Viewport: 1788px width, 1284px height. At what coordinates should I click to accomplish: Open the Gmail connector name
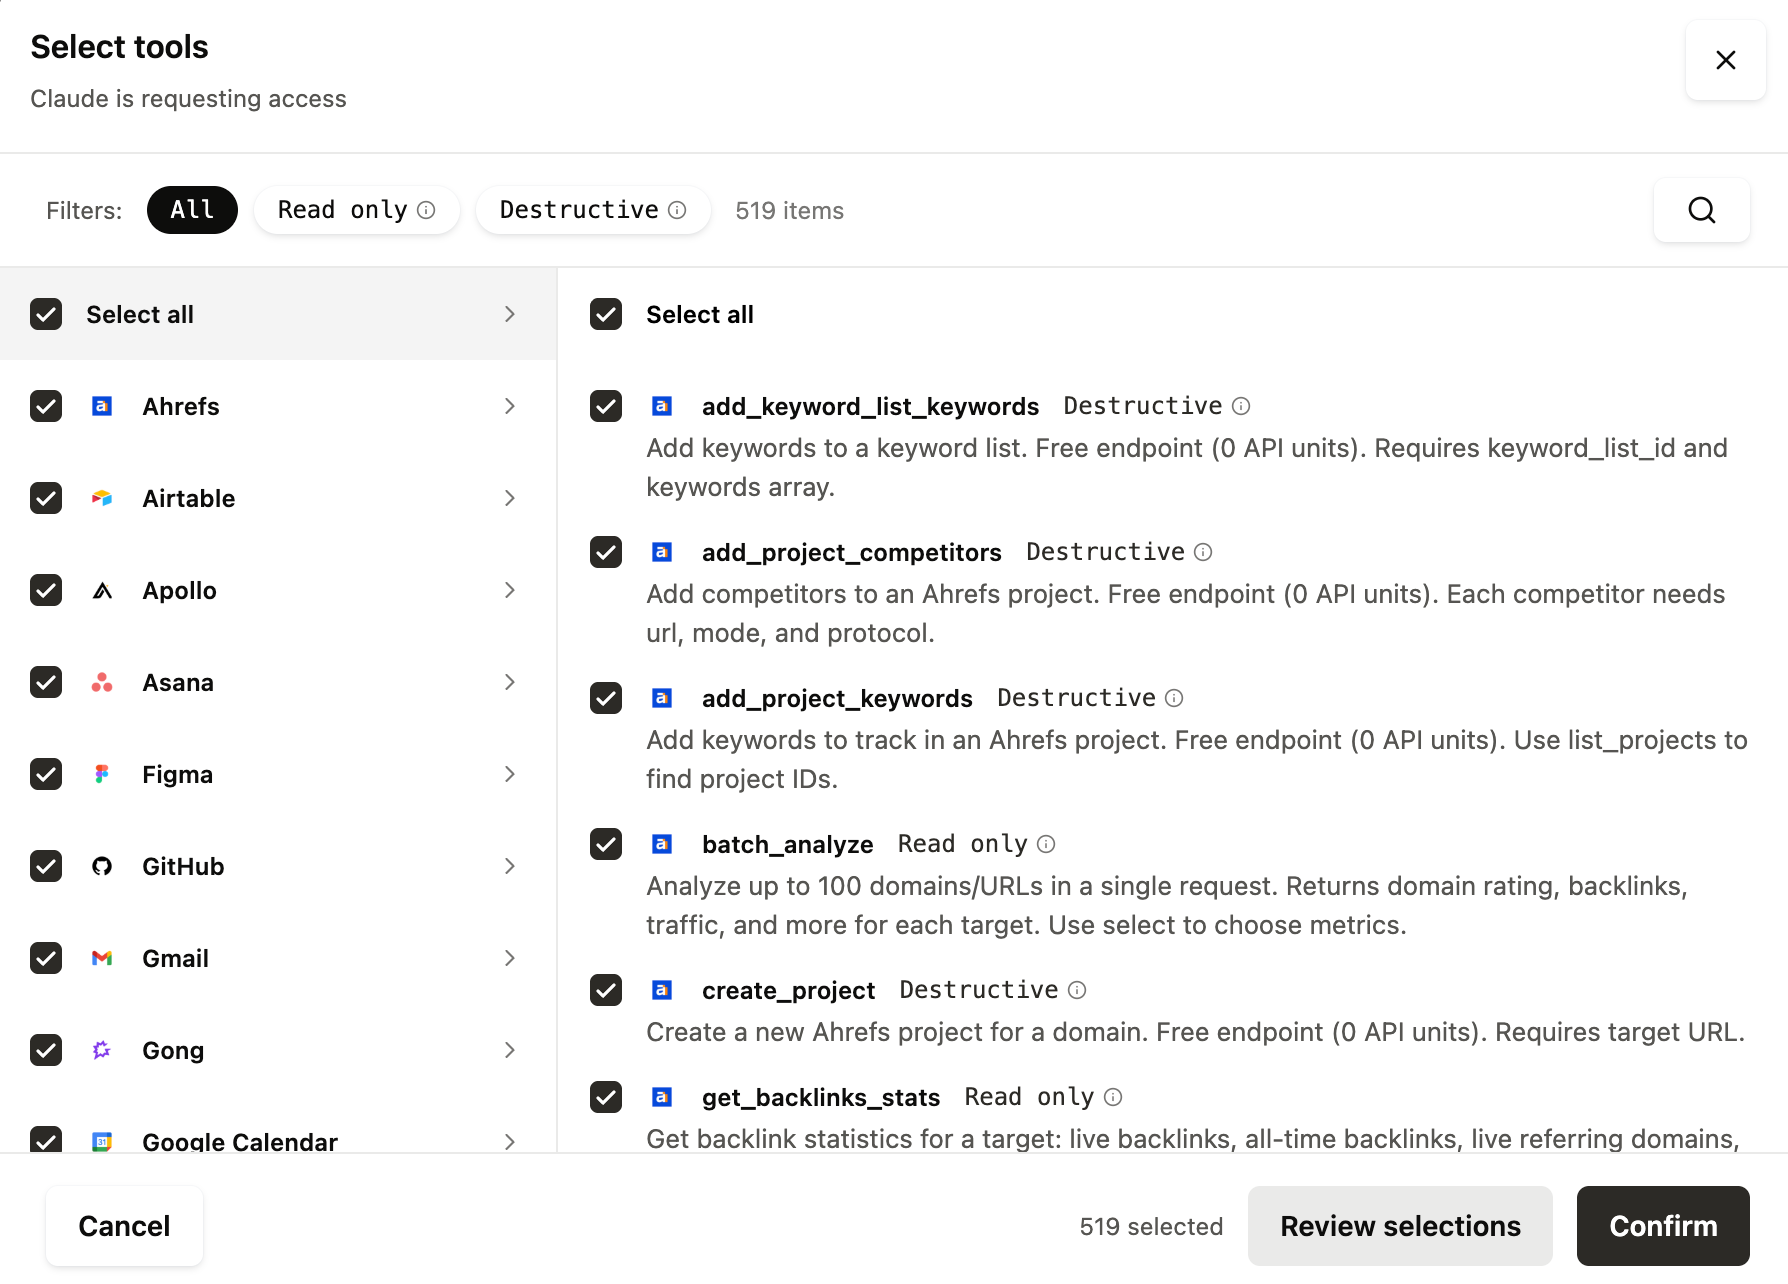tap(176, 958)
